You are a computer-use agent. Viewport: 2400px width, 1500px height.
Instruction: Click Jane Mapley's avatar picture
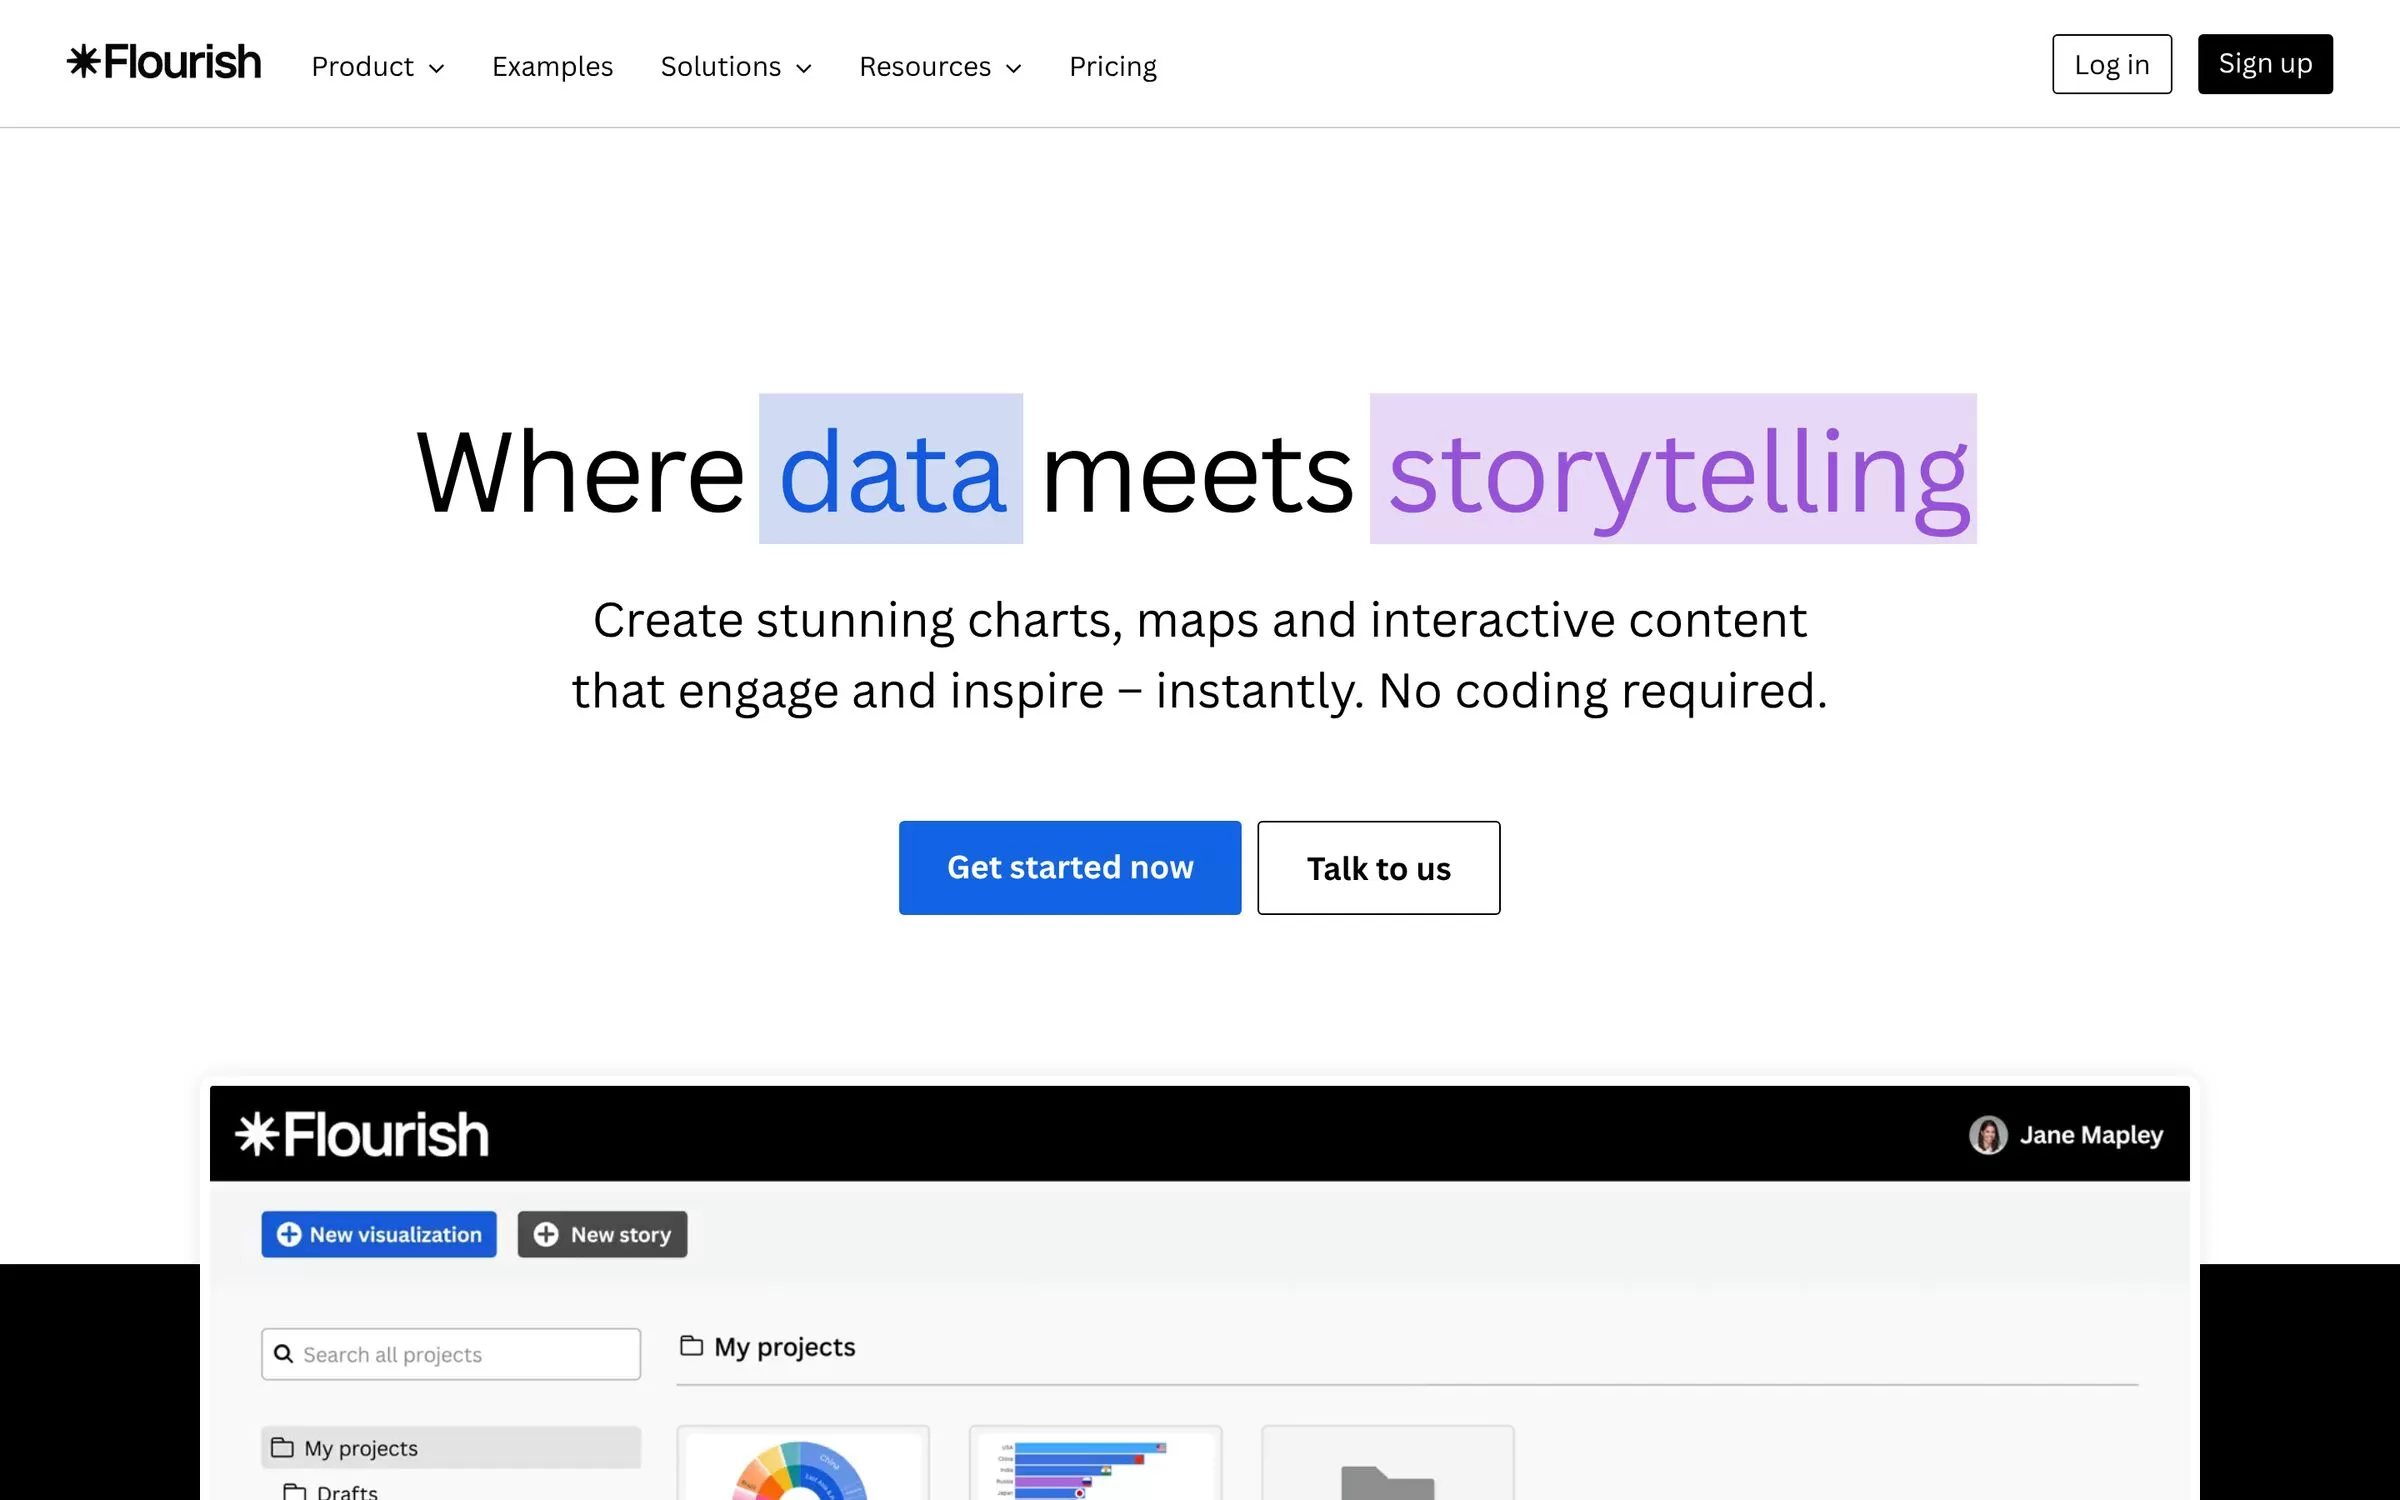(1988, 1135)
